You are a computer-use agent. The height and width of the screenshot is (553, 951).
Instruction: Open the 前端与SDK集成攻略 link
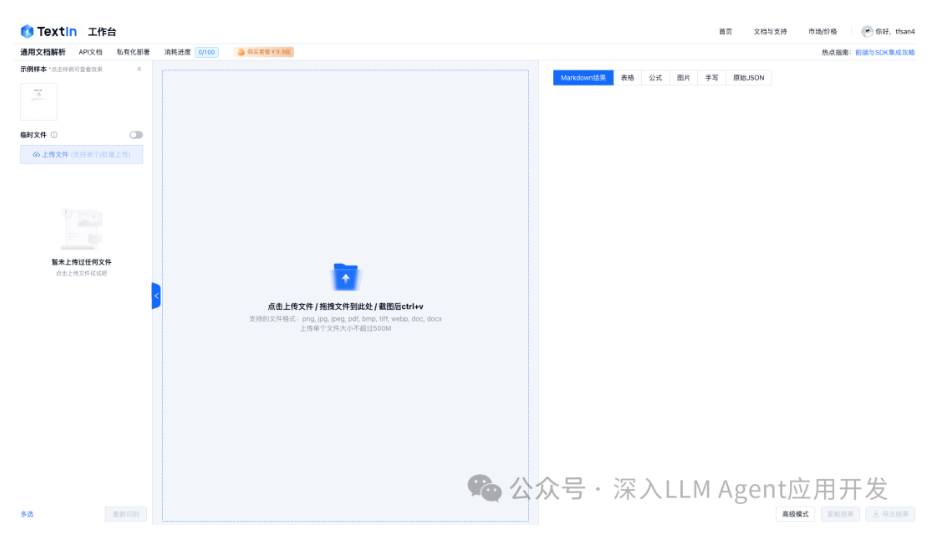tap(885, 52)
